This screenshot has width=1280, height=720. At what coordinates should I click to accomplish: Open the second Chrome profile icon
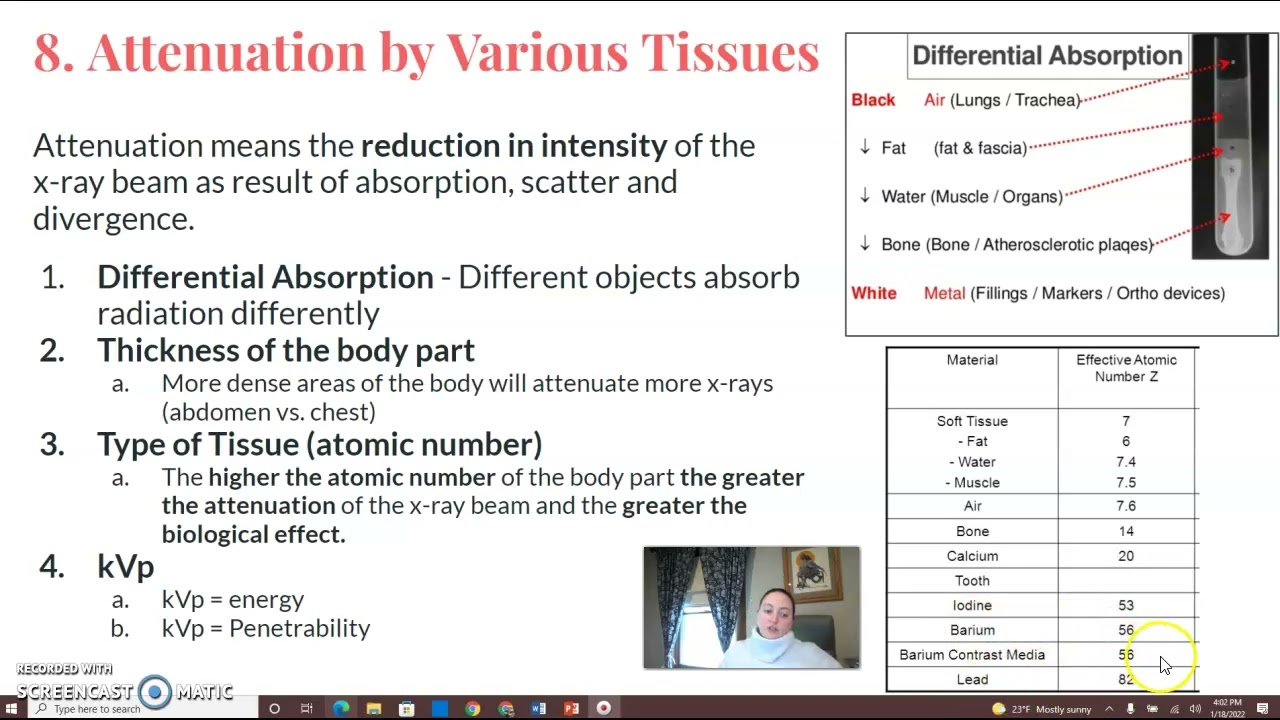tap(506, 709)
